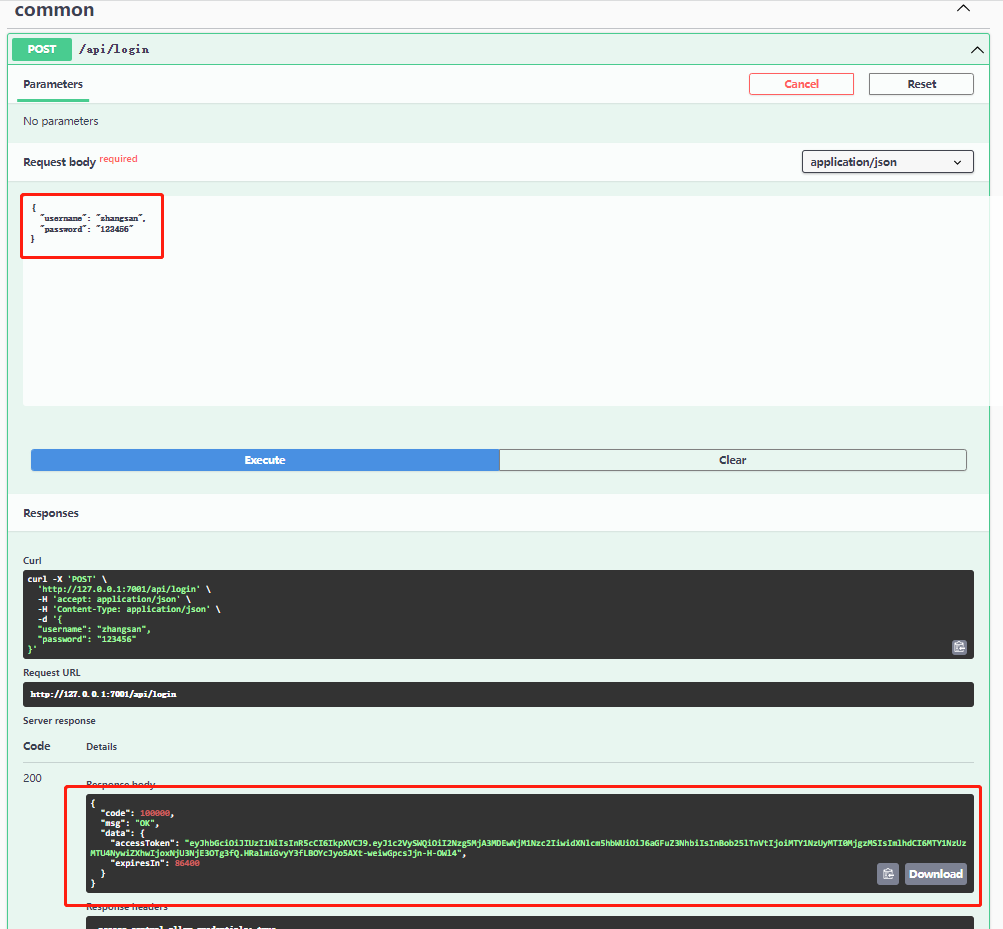Download the response body
Viewport: 1003px width, 929px height.
(x=935, y=874)
